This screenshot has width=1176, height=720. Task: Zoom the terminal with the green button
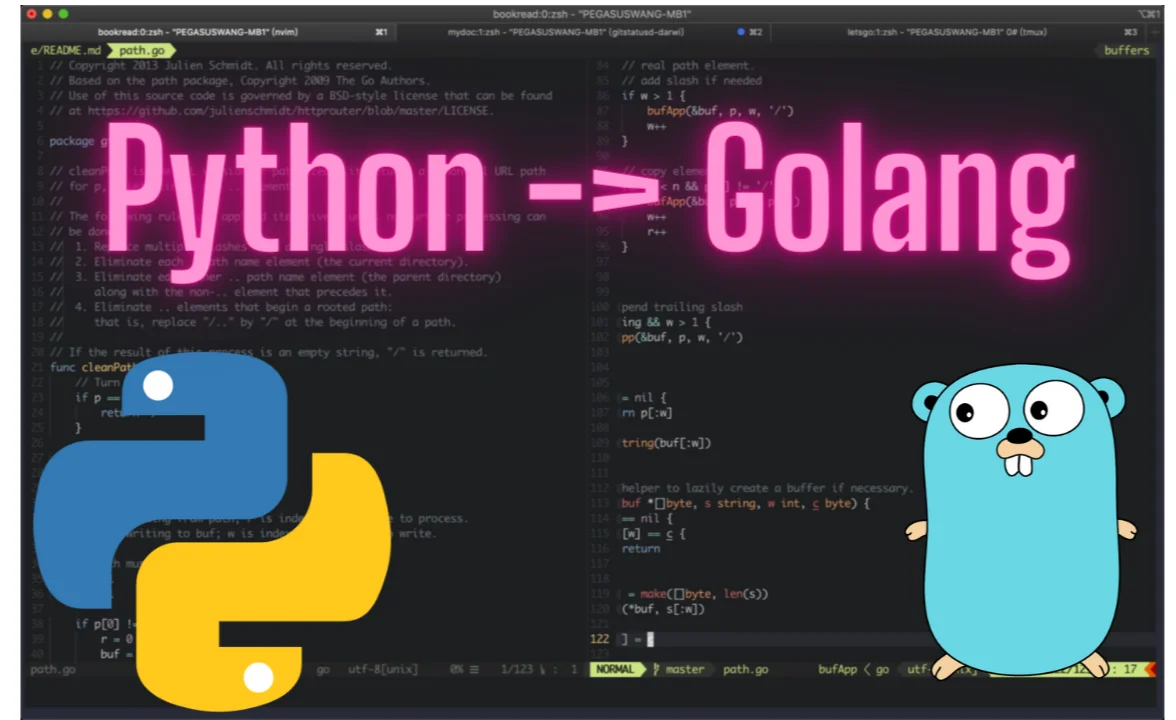(63, 14)
